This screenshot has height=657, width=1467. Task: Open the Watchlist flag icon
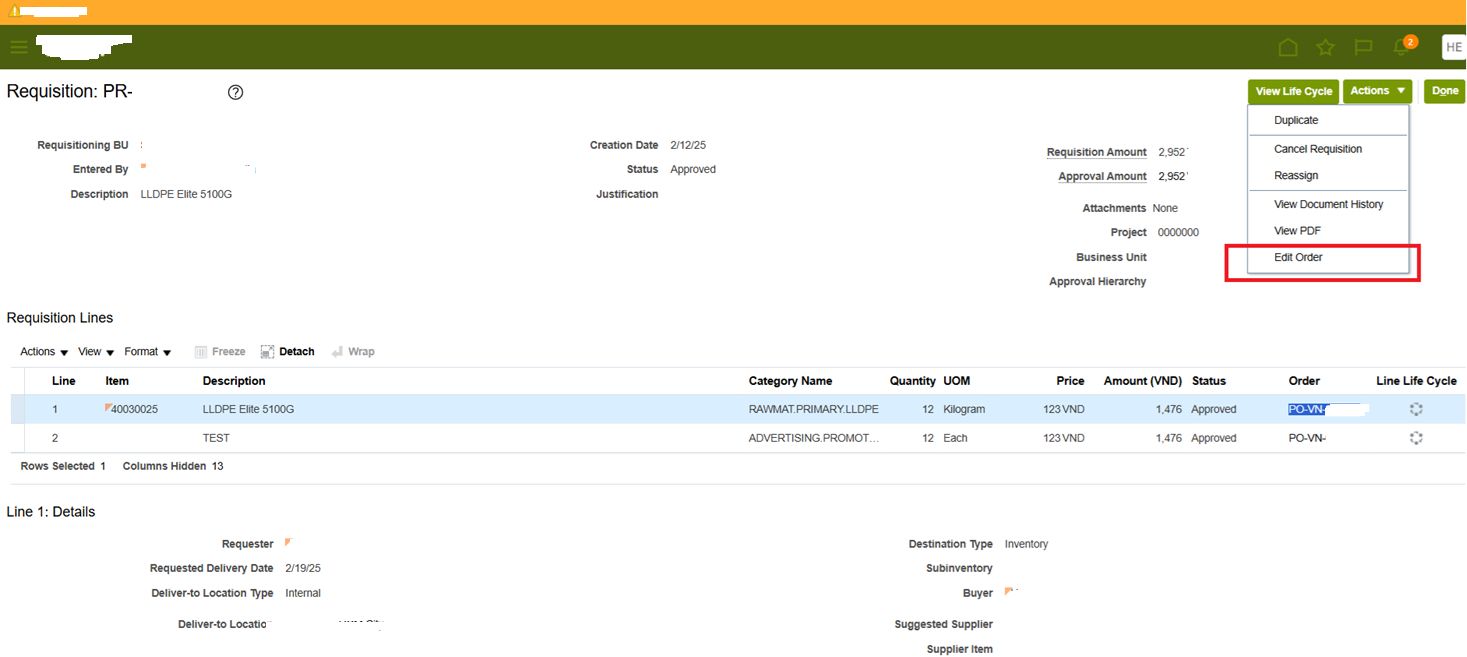point(1362,47)
